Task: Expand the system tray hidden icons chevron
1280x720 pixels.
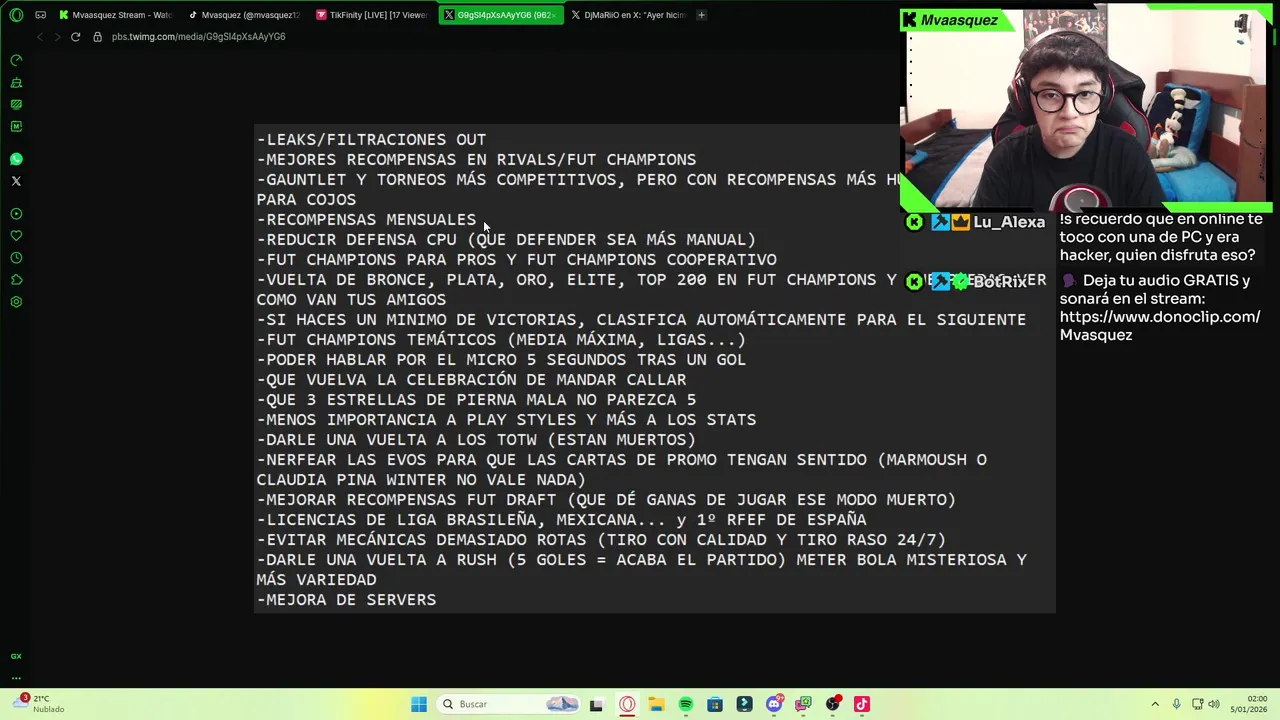Action: [1155, 704]
